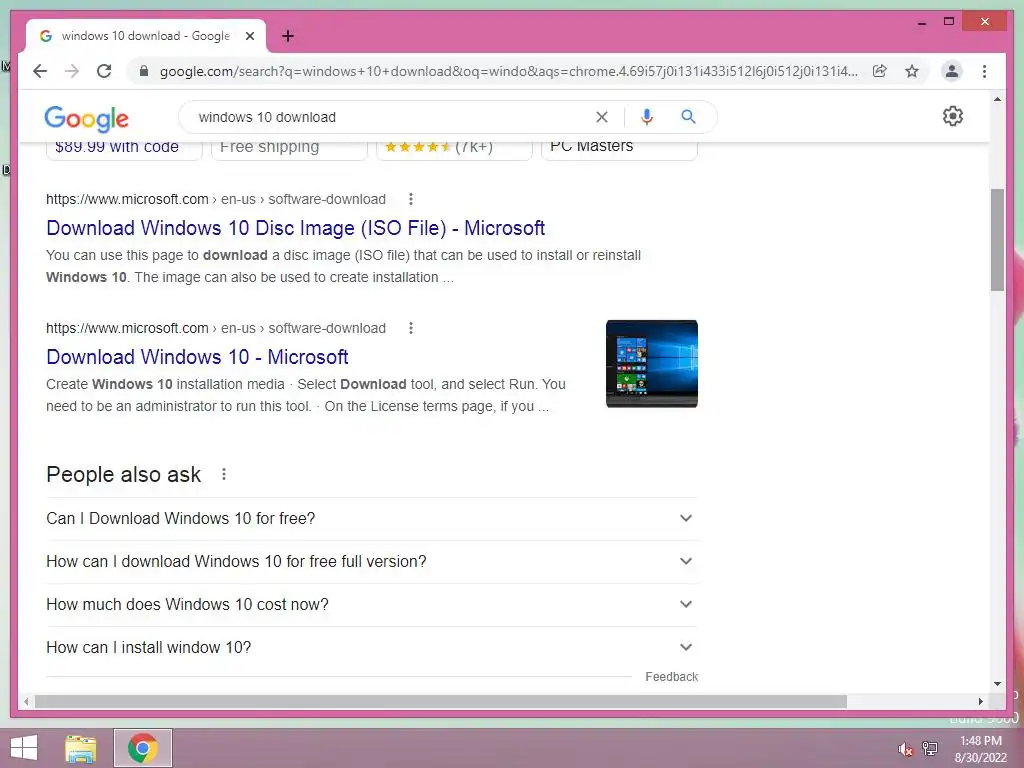
Task: Click the scroll right arrow
Action: click(x=980, y=701)
